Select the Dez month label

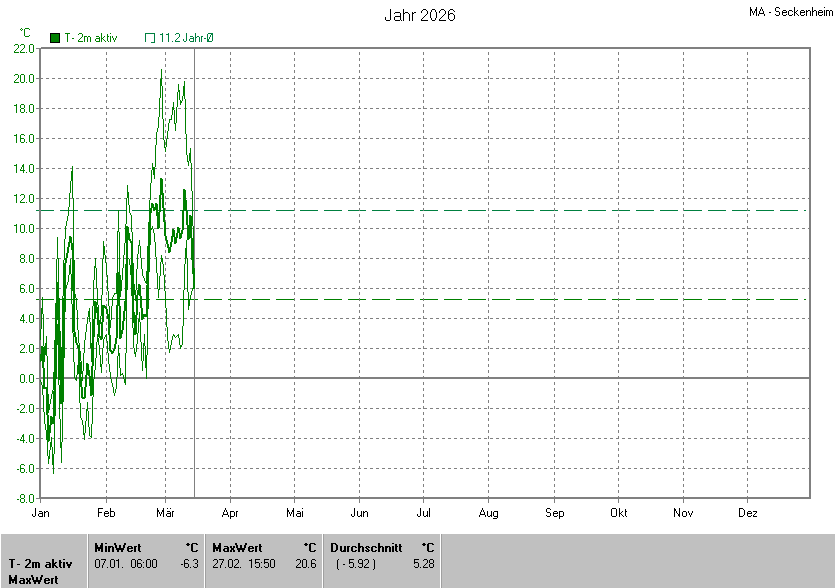[748, 513]
